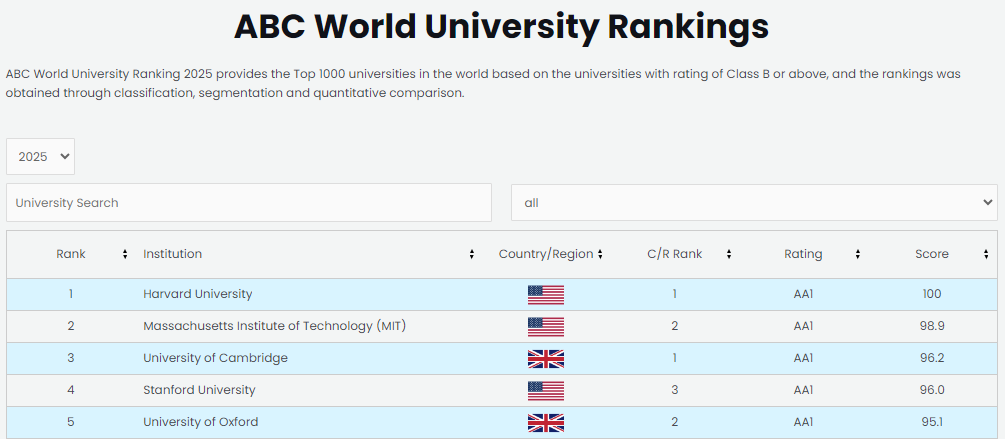The image size is (1005, 439).
Task: Click AA1 rating in Cambridge row
Action: 803,358
